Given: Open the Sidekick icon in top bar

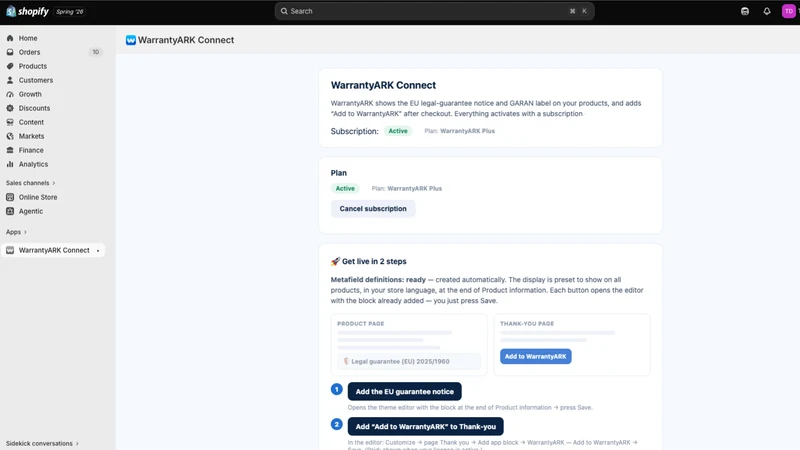Looking at the screenshot, I should 745,11.
